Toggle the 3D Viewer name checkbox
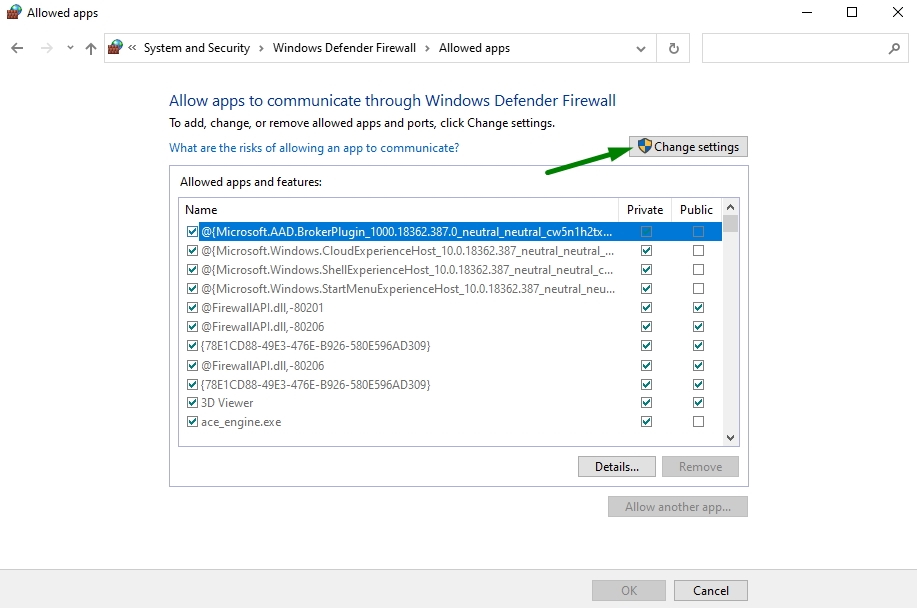This screenshot has width=917, height=608. [x=193, y=403]
